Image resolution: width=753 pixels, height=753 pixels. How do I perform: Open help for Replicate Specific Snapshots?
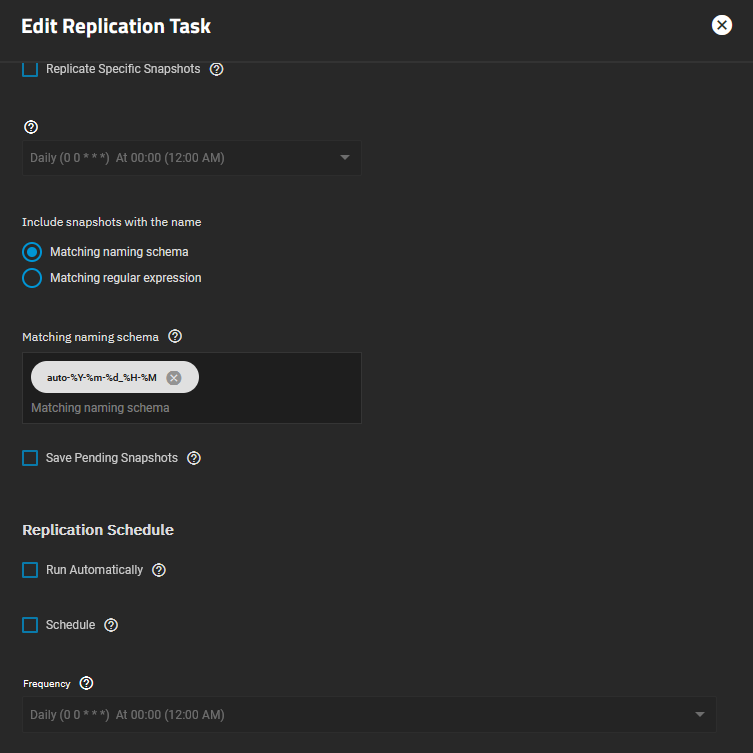(x=216, y=70)
